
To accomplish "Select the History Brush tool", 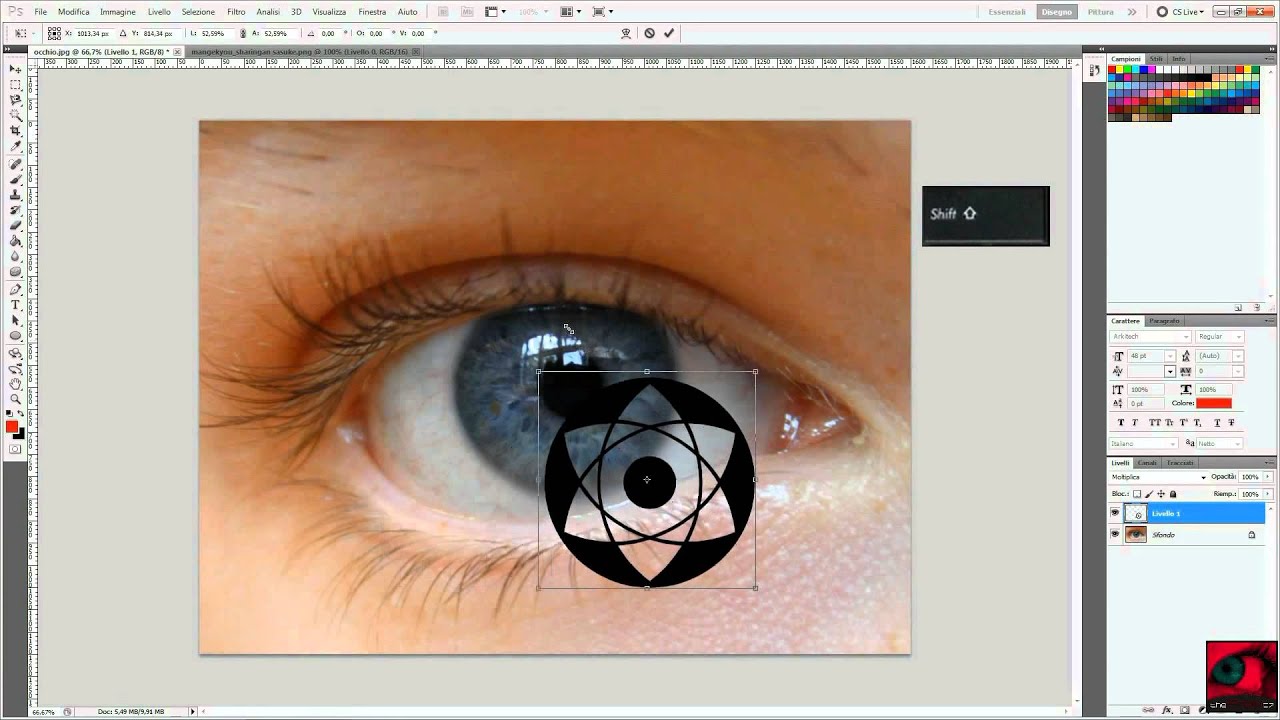I will [15, 210].
